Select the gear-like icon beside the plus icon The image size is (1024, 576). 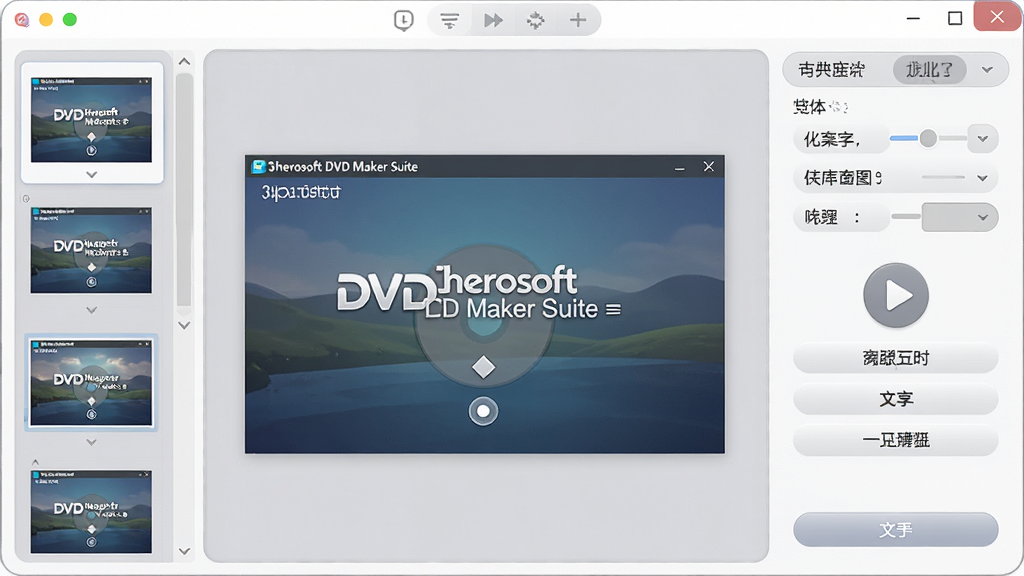(536, 21)
